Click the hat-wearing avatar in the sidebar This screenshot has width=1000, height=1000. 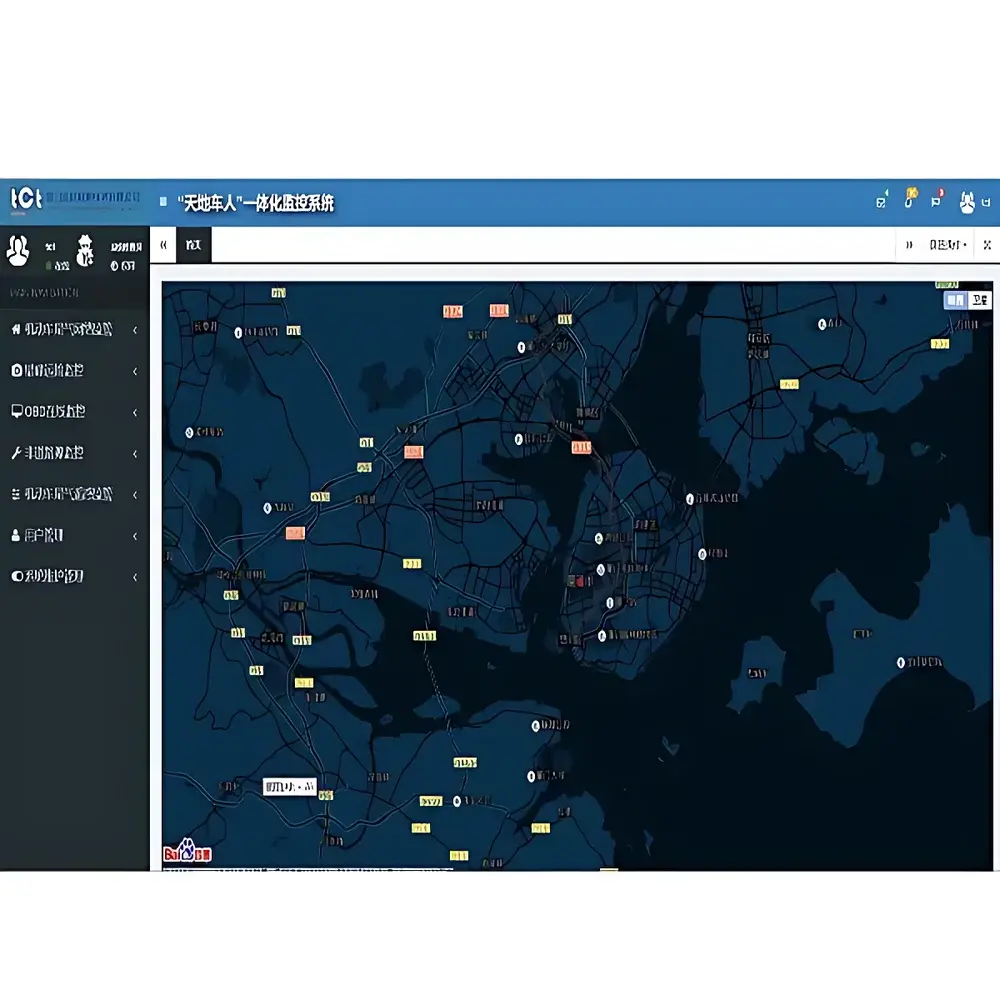[x=85, y=250]
